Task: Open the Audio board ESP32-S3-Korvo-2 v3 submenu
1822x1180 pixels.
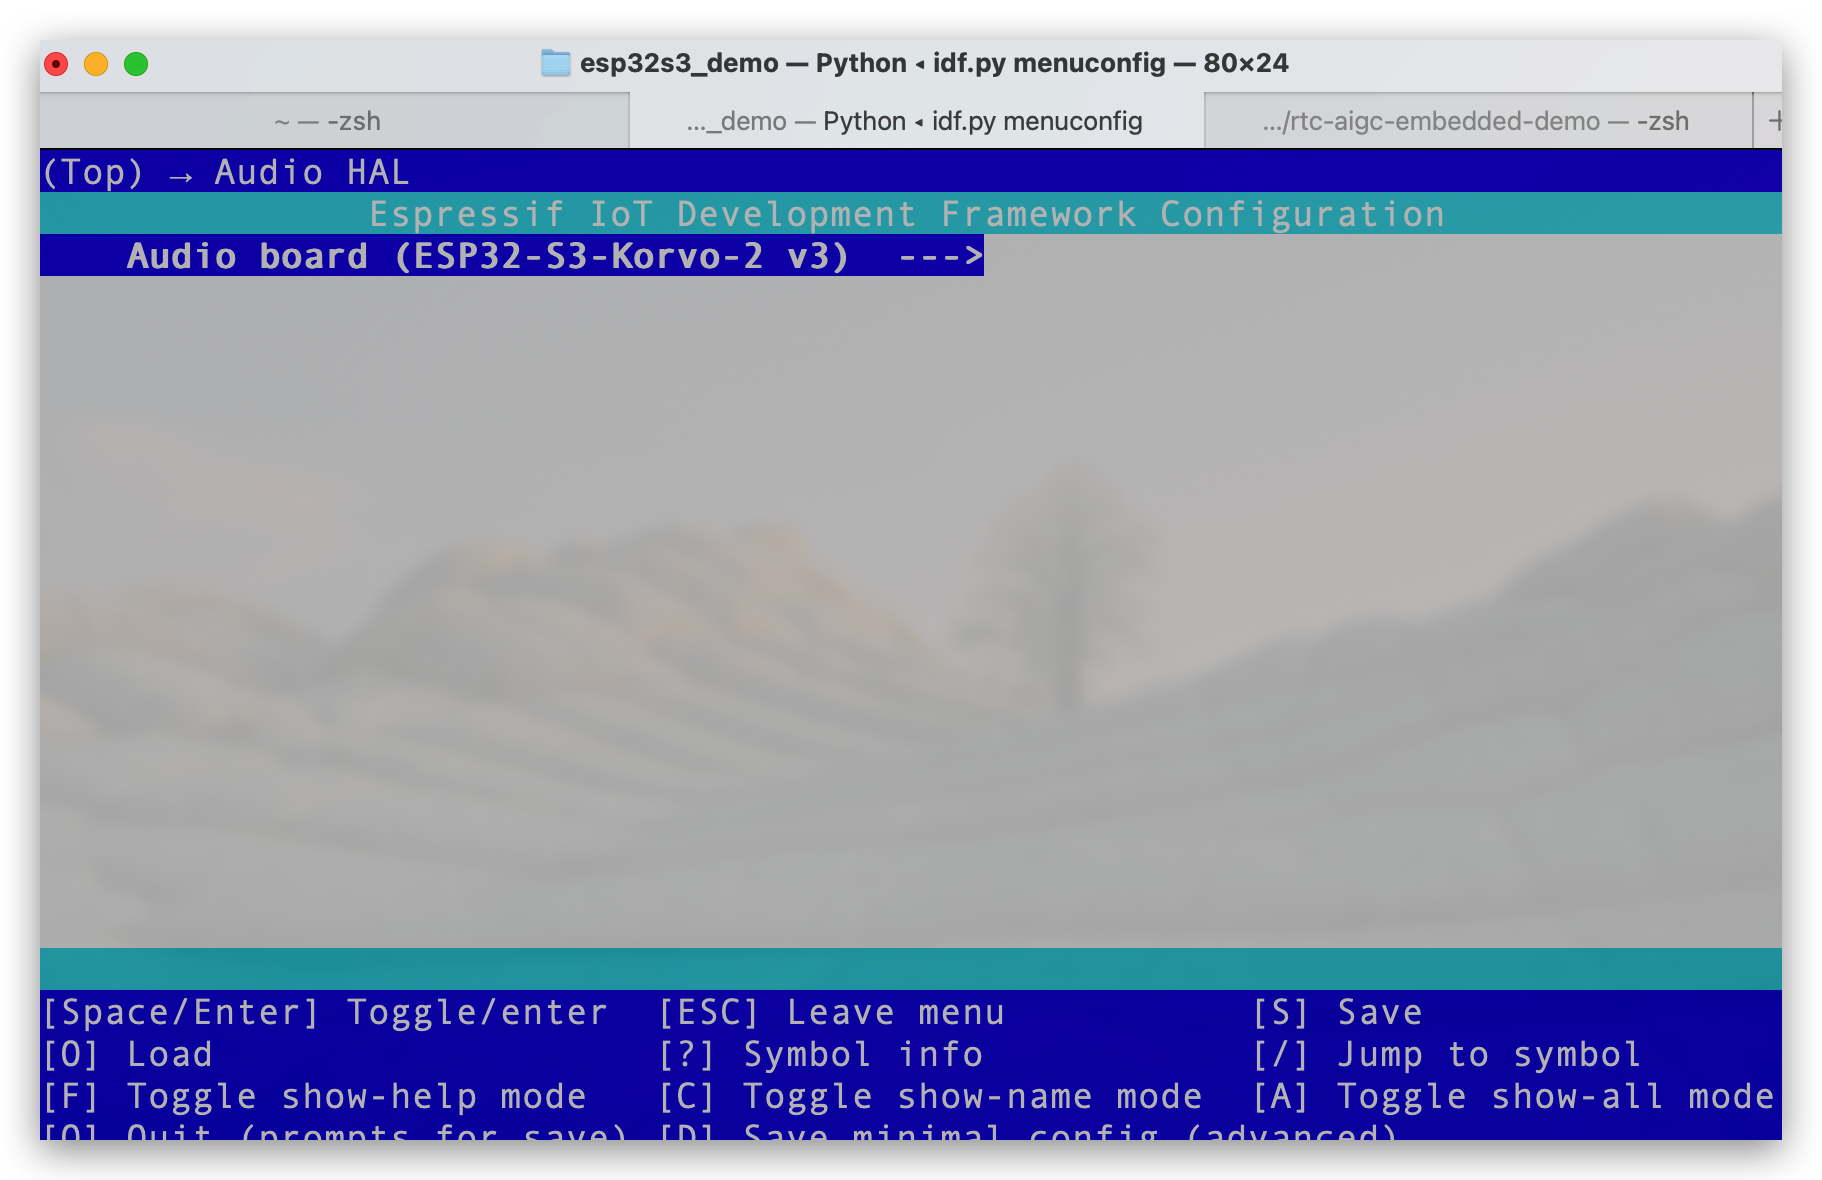Action: [x=512, y=256]
